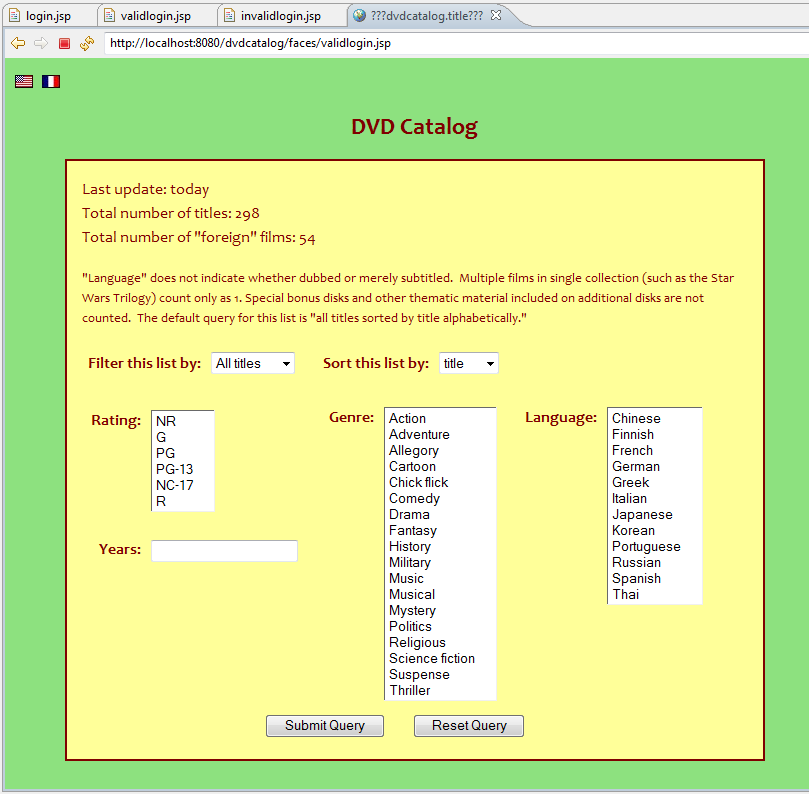Select Religious in the Genre list

(440, 642)
